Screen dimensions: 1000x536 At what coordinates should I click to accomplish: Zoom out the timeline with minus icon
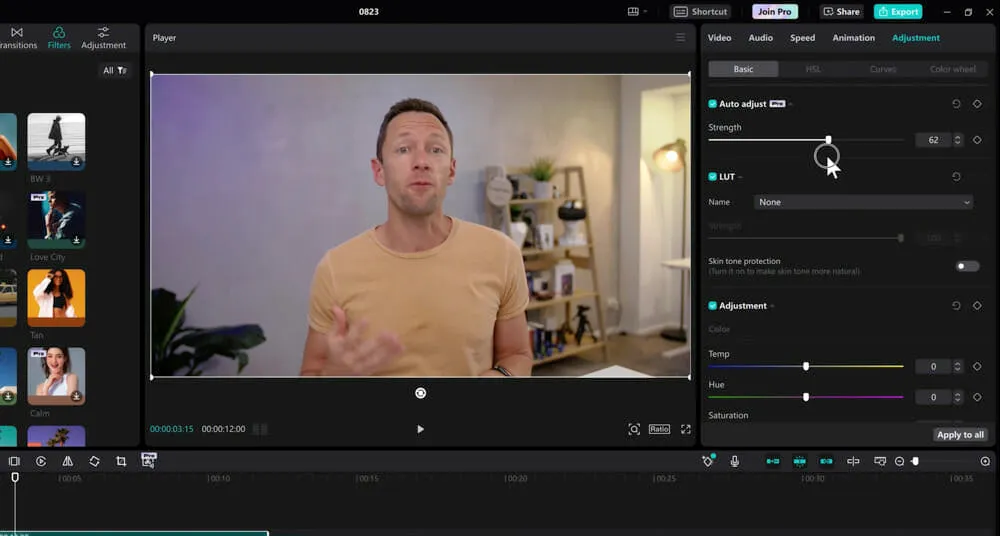(x=899, y=461)
